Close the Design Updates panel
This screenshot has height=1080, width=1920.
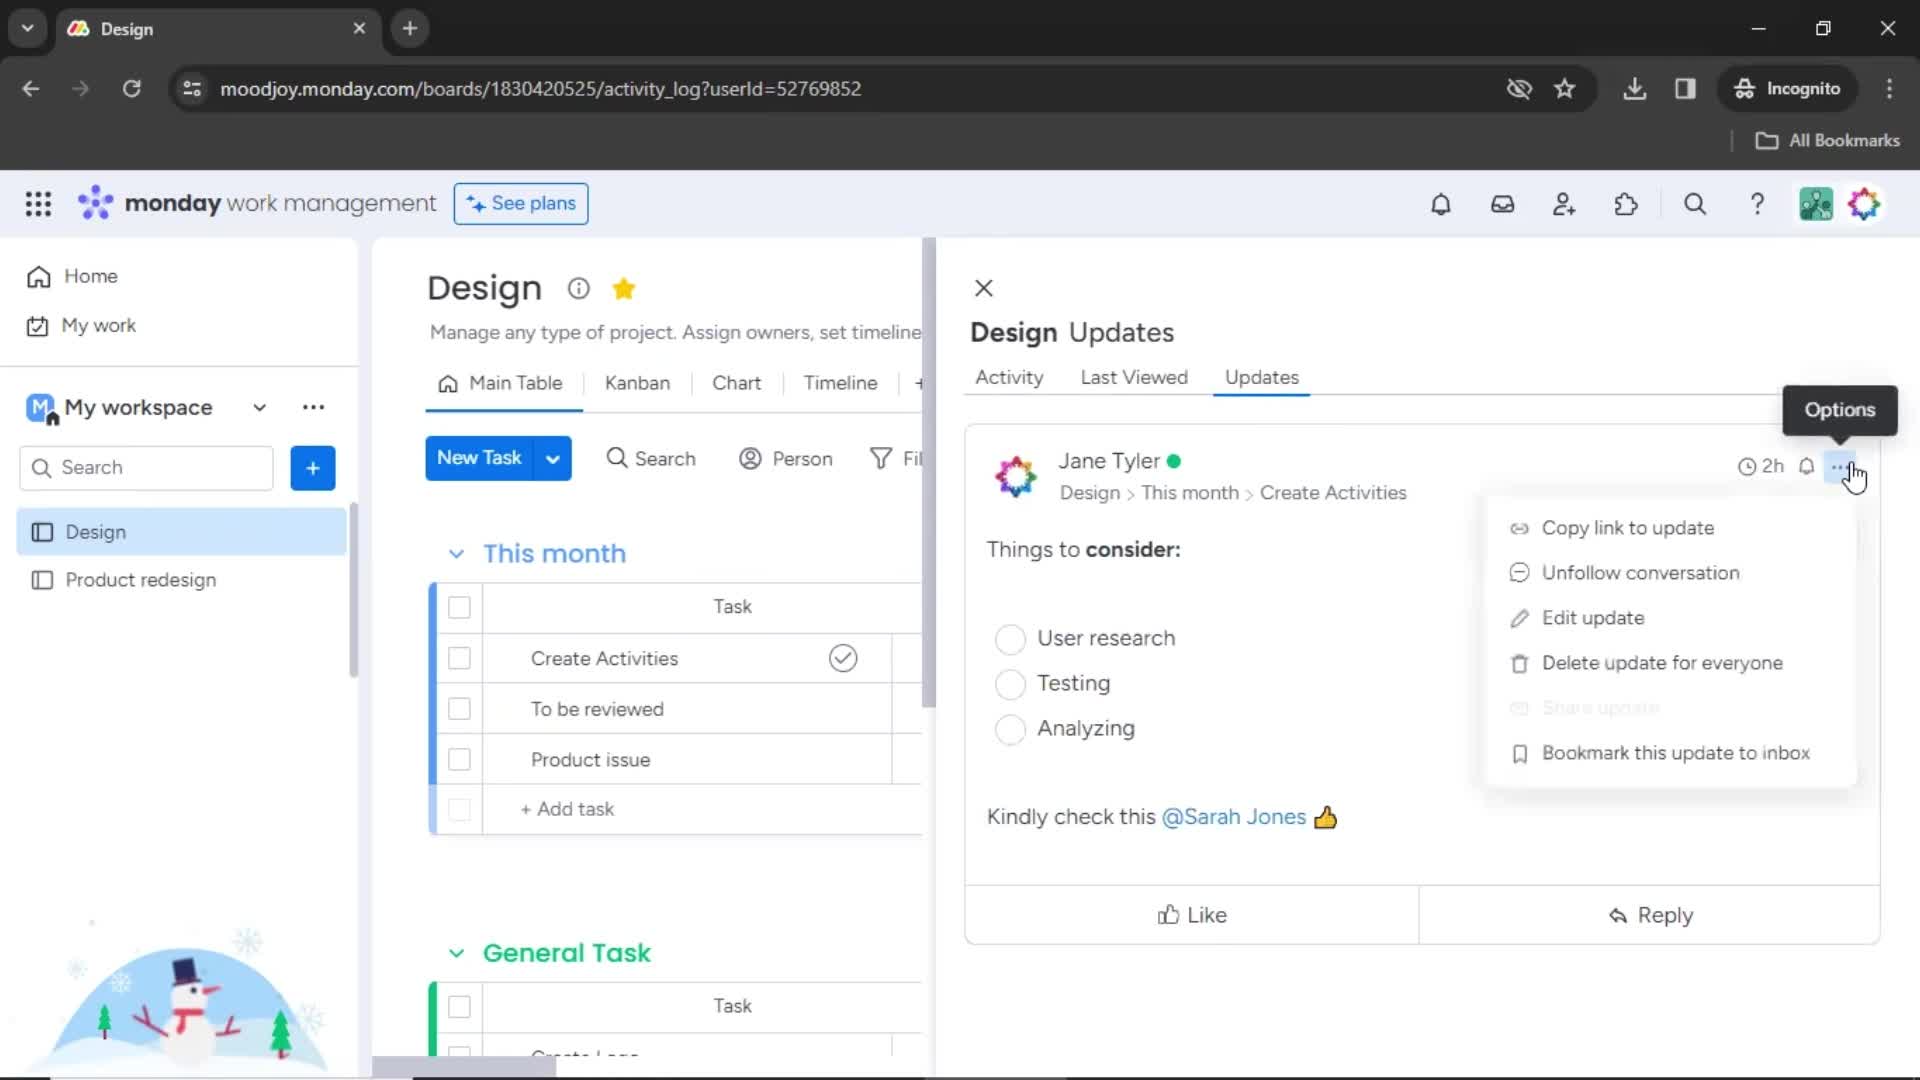pyautogui.click(x=984, y=288)
